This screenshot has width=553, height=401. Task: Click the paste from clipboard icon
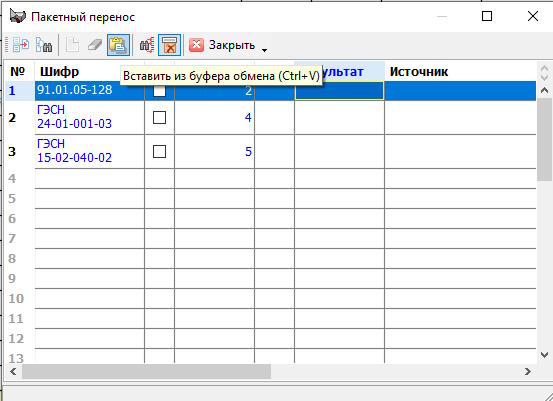(x=118, y=45)
